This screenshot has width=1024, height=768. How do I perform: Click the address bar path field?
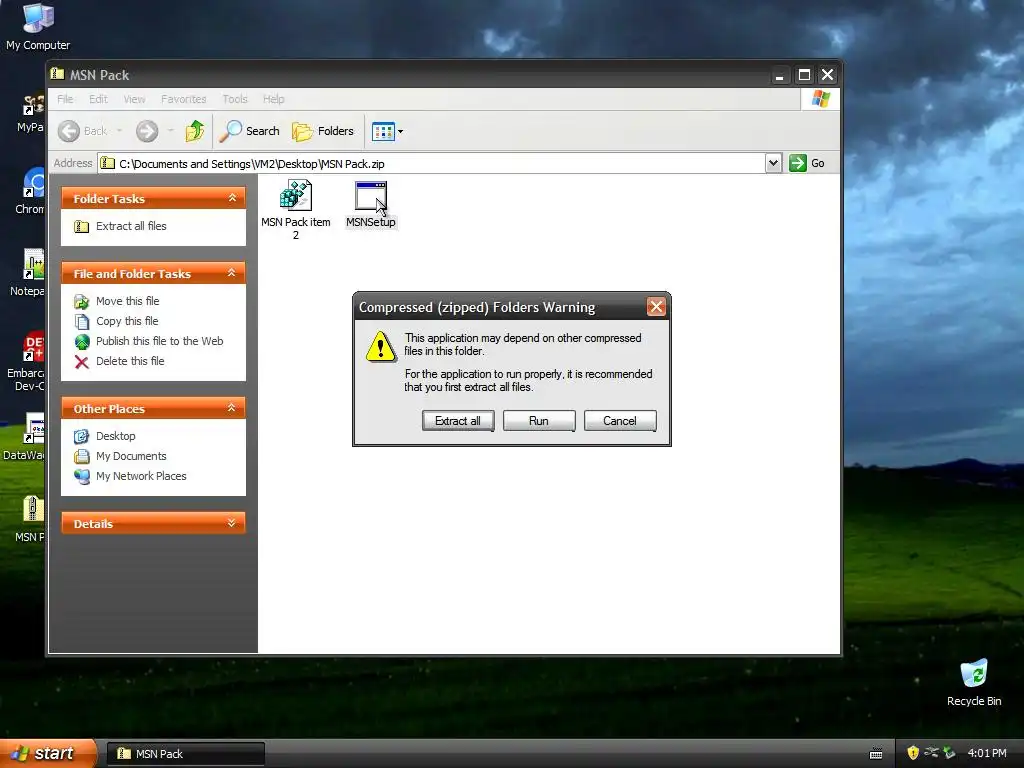click(x=432, y=163)
